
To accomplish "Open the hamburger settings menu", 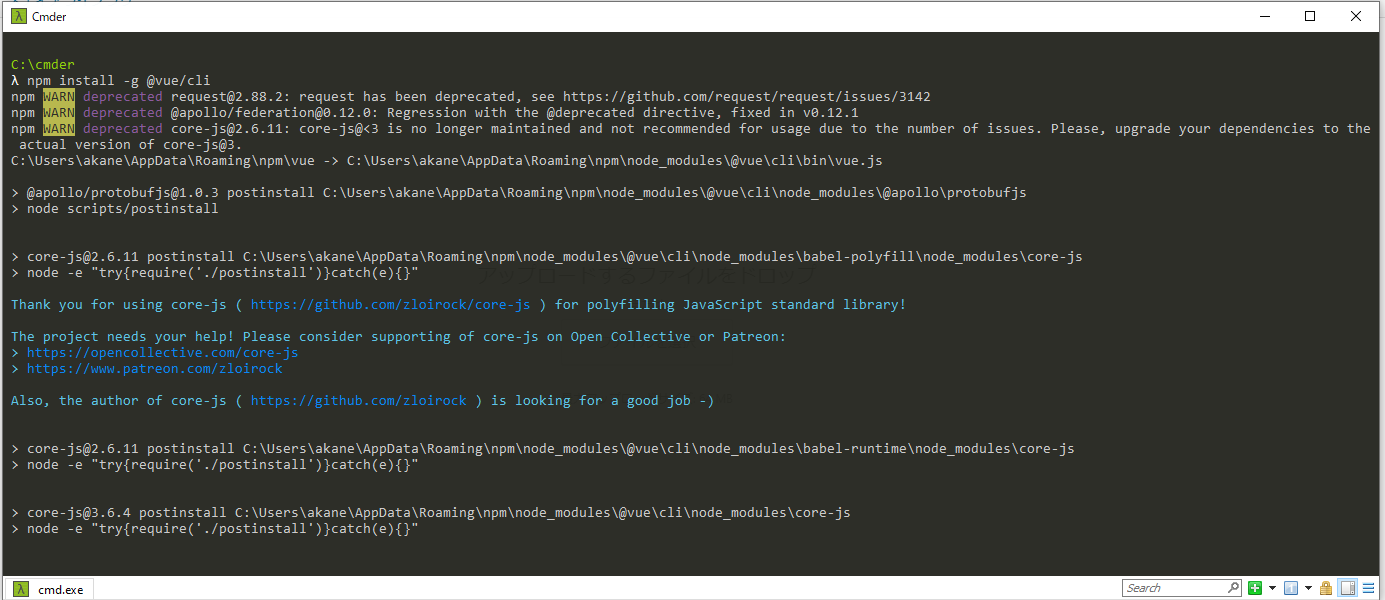I will click(x=1368, y=588).
